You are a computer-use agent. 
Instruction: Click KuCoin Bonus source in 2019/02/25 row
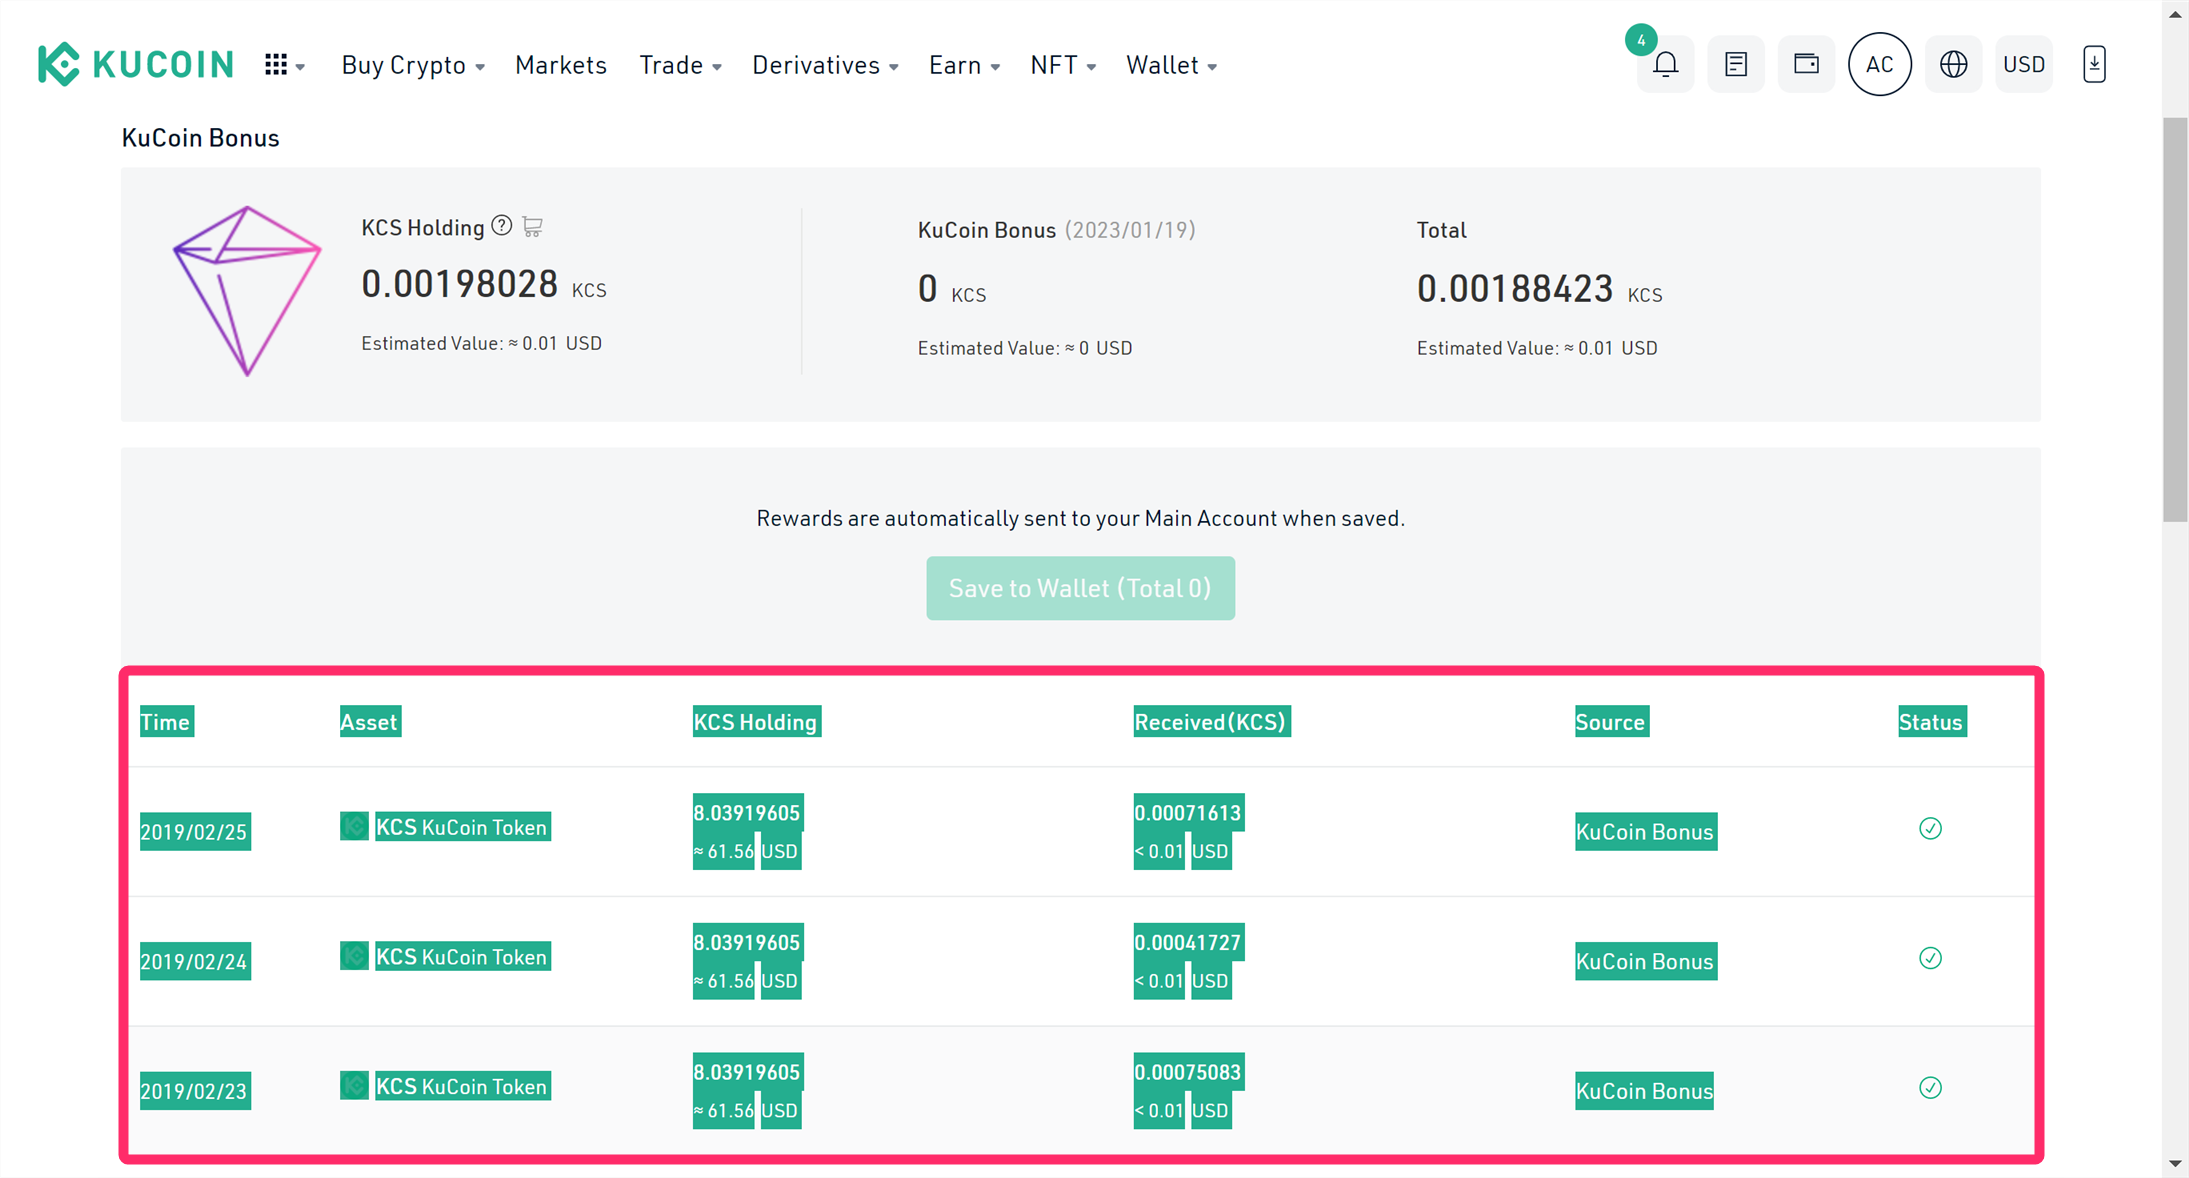1645,832
